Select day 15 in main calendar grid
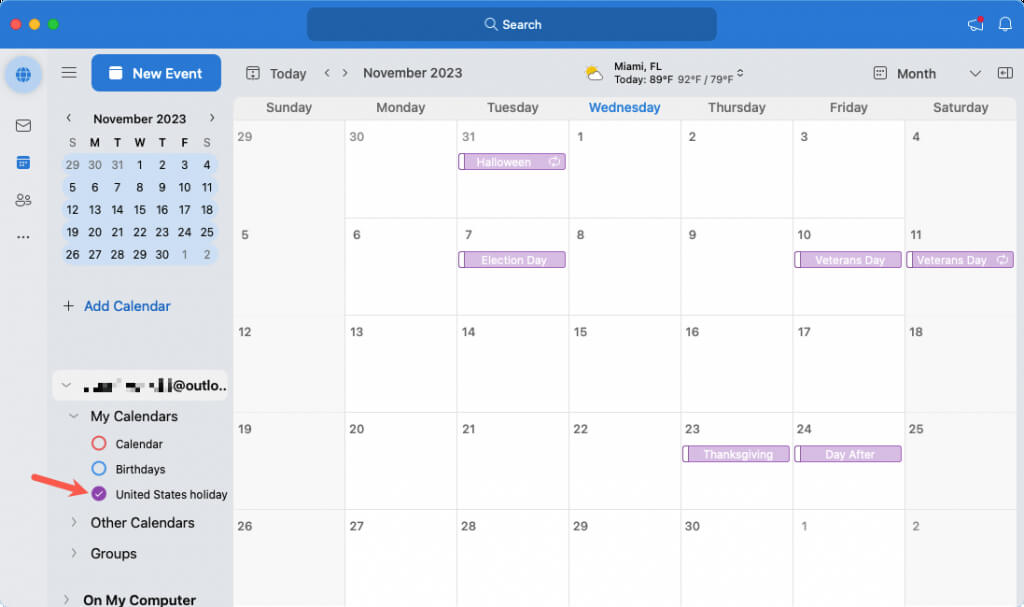Viewport: 1024px width, 607px height. tap(624, 363)
